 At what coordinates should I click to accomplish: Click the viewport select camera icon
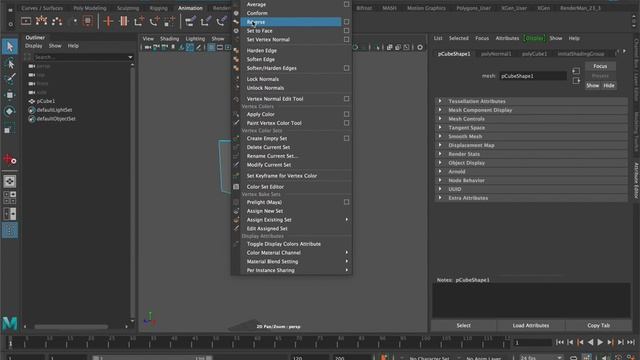click(148, 48)
